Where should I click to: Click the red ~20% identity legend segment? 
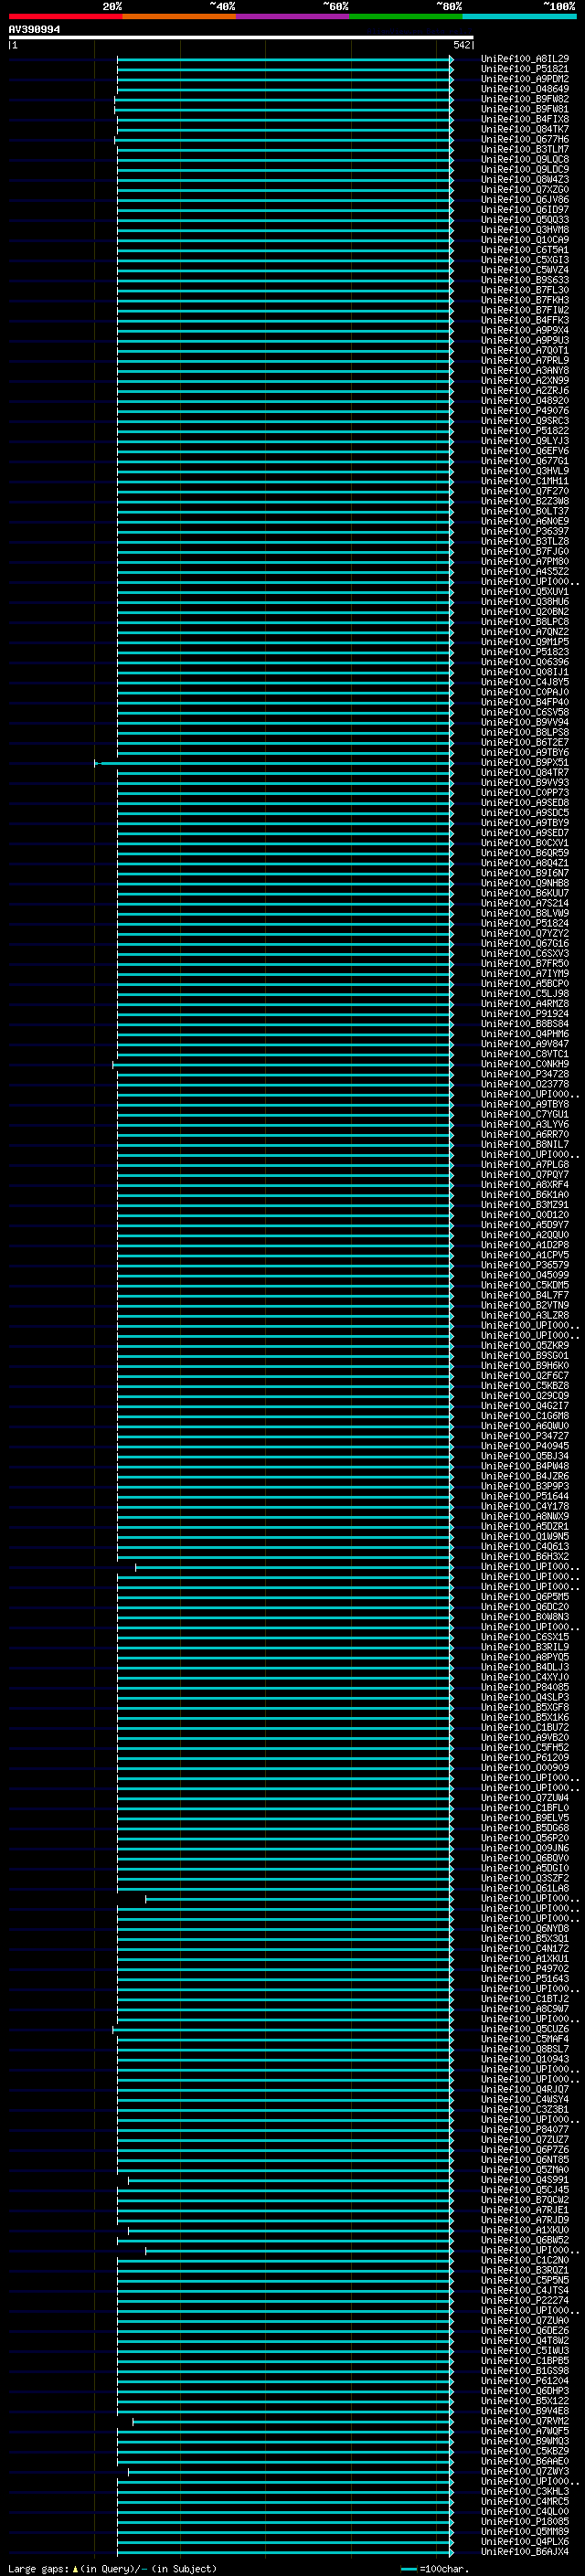(65, 16)
